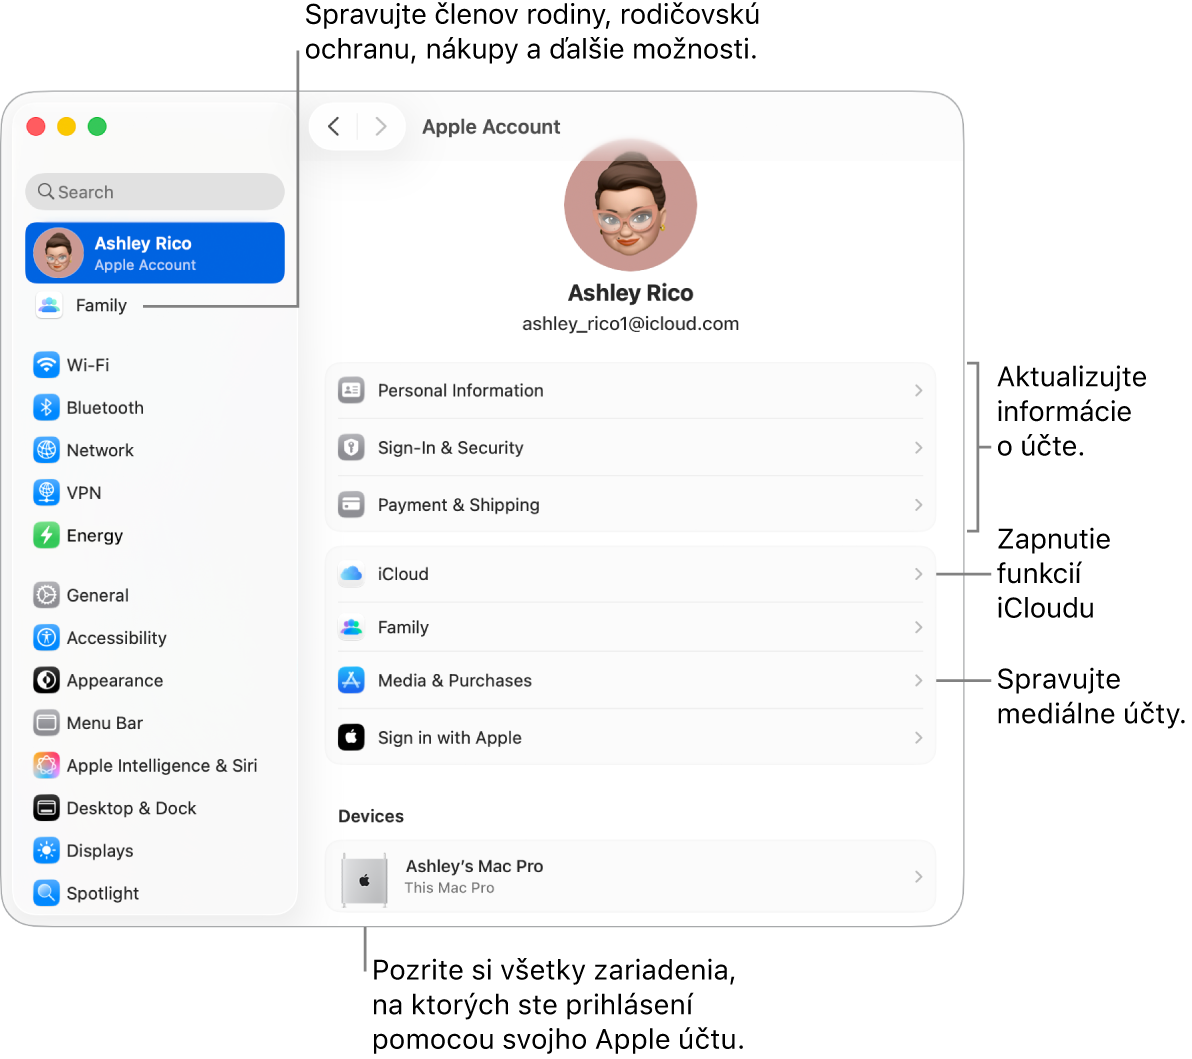Click the Network globe icon
1192x1059 pixels.
(47, 450)
